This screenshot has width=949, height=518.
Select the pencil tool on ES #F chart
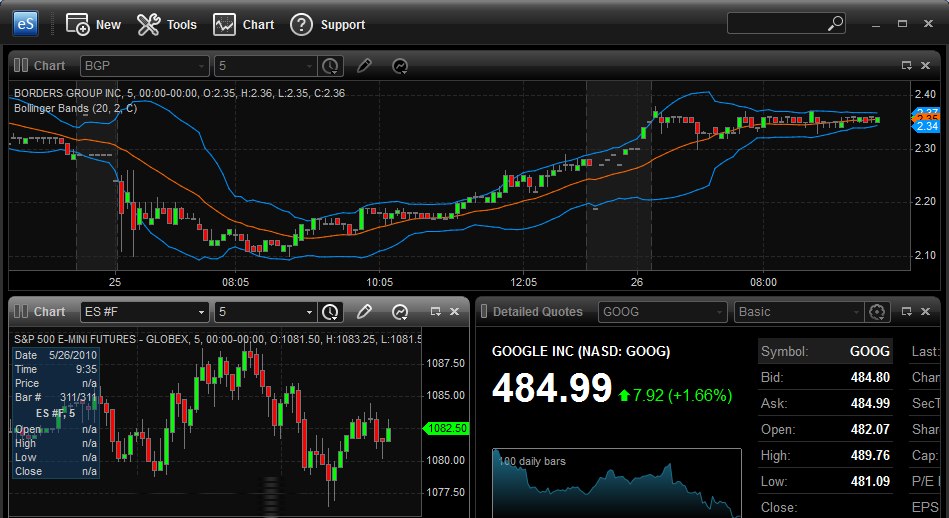pyautogui.click(x=365, y=312)
